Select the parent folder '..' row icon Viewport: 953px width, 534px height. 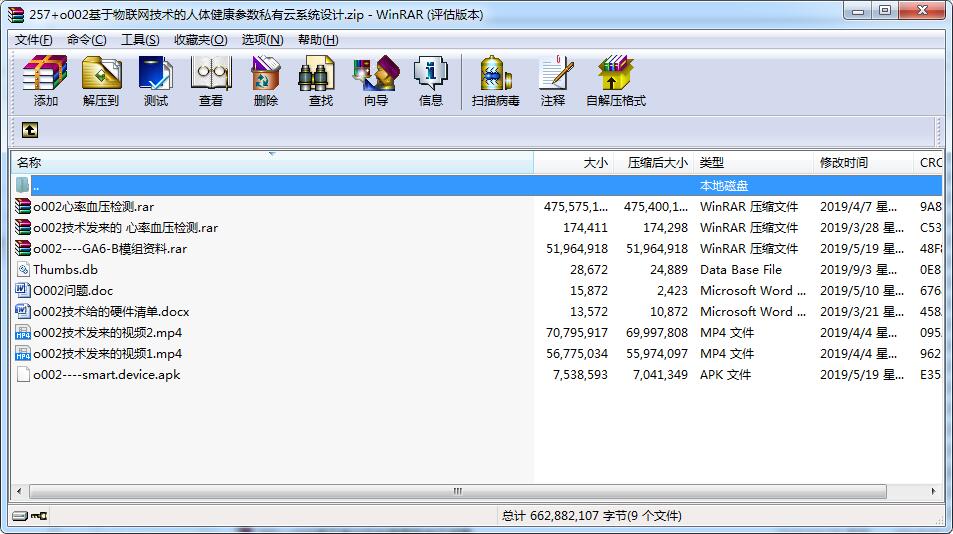pos(22,185)
